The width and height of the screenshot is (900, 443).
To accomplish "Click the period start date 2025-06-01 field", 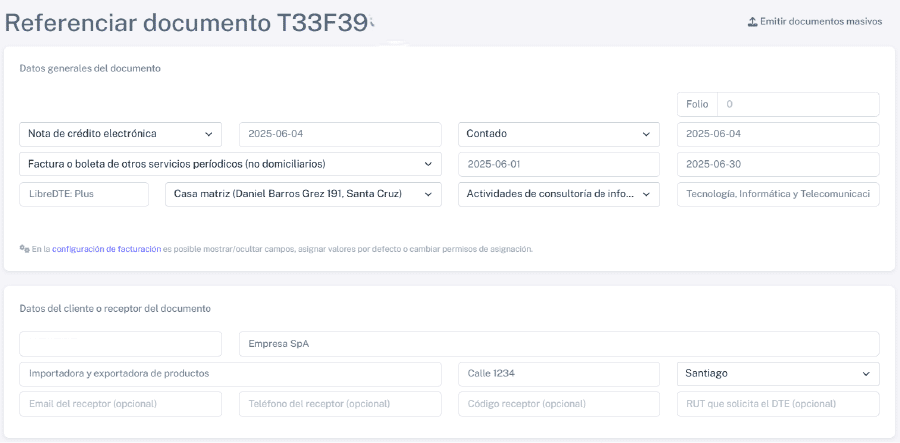I will (558, 164).
